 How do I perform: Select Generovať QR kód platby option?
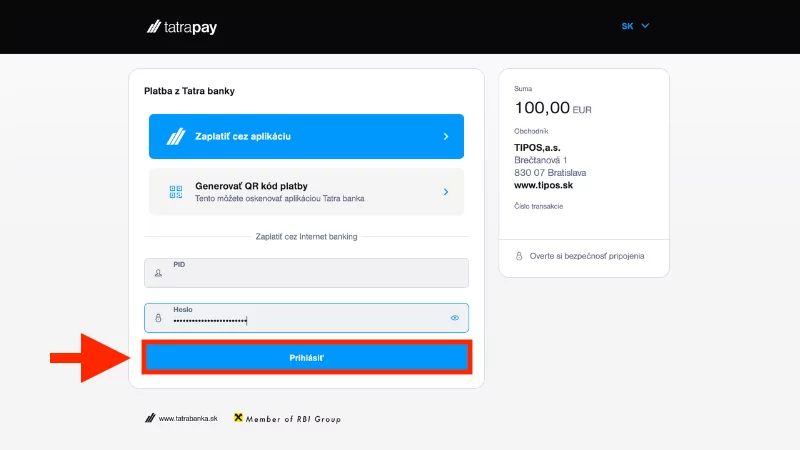click(306, 192)
